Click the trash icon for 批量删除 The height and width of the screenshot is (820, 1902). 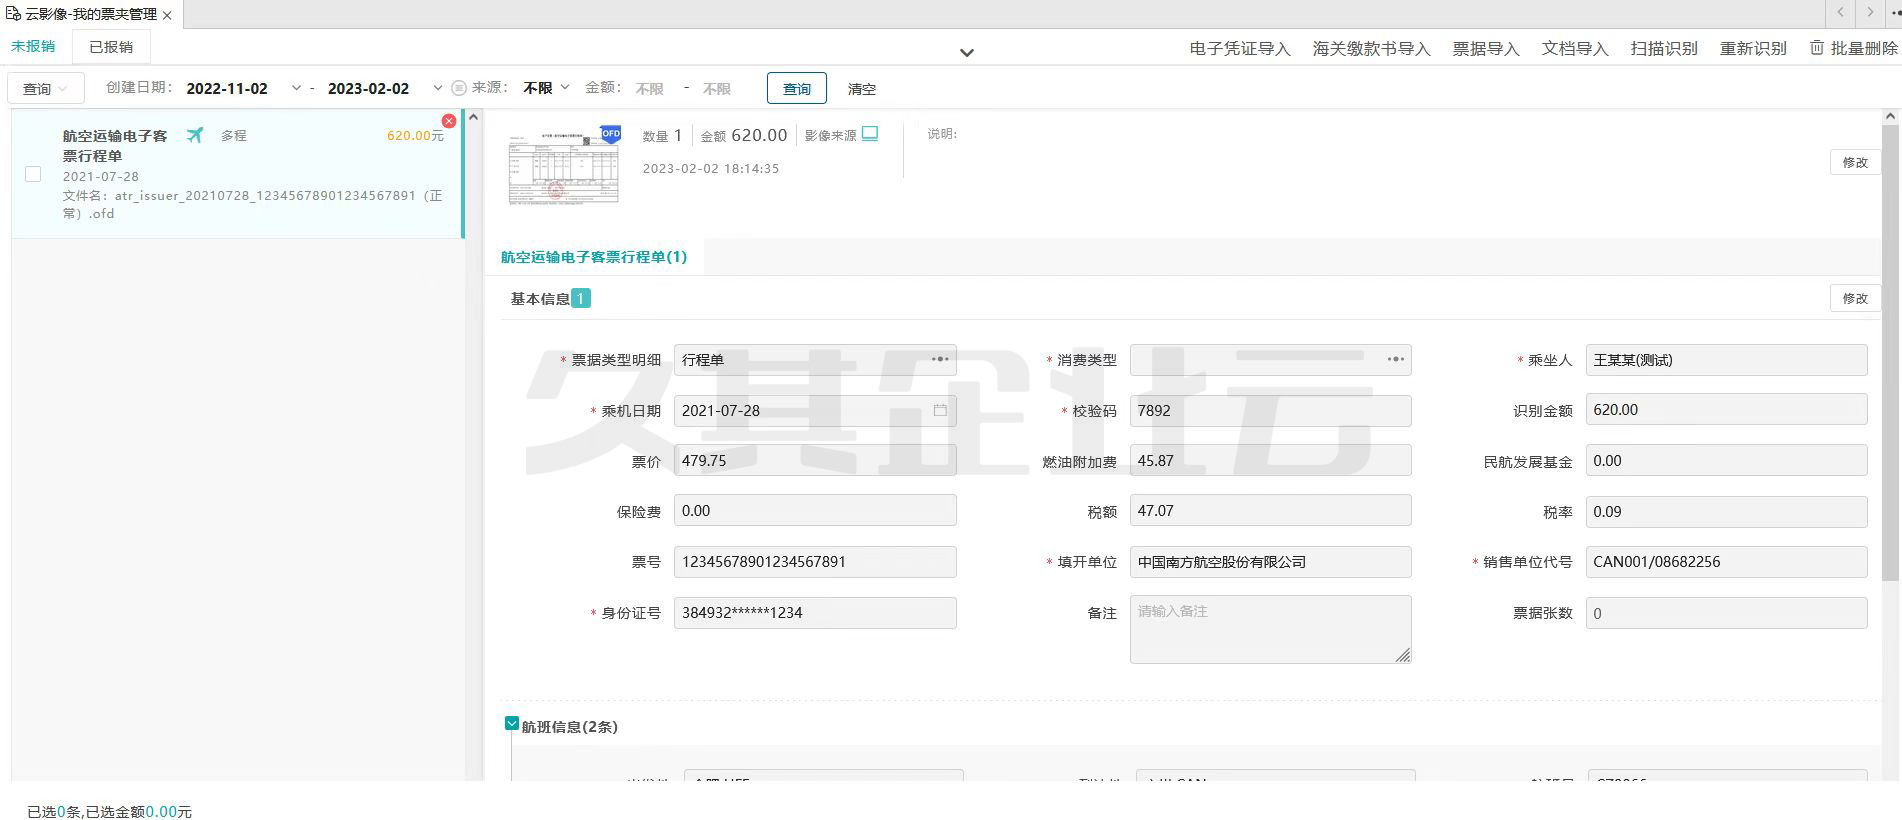[x=1817, y=48]
